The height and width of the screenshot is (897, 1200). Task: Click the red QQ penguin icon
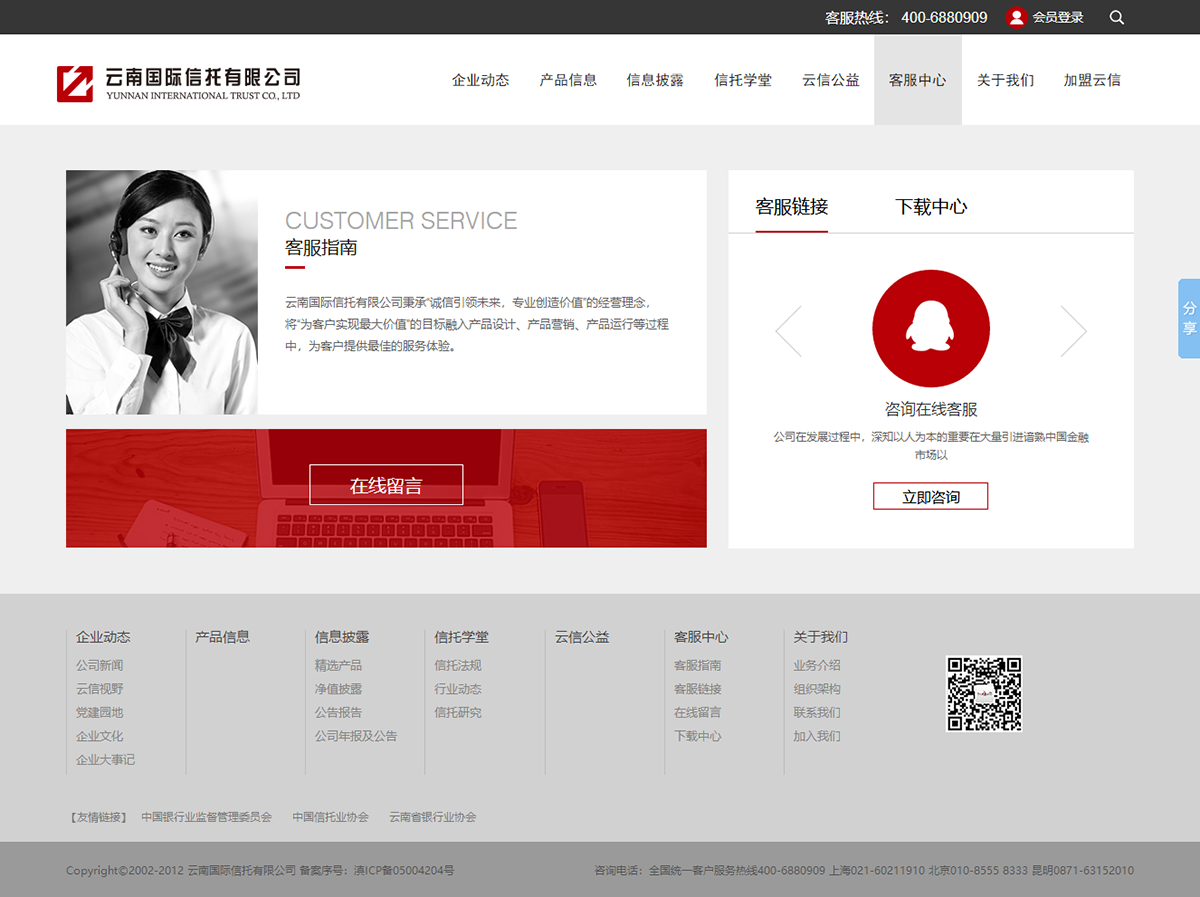(930, 329)
